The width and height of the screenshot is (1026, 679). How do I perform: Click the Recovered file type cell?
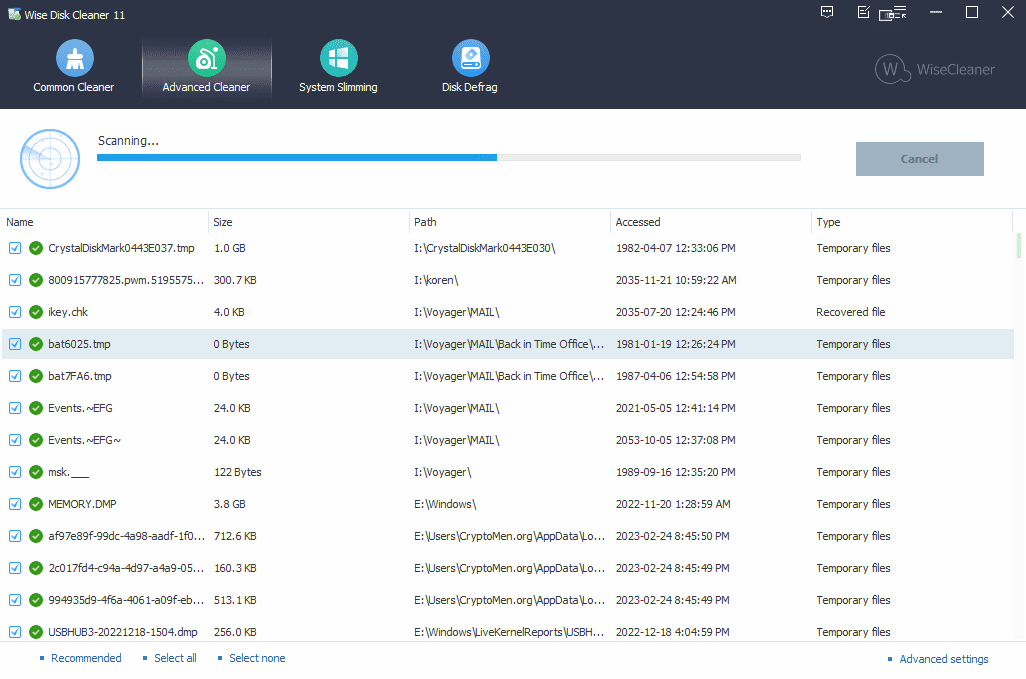851,313
